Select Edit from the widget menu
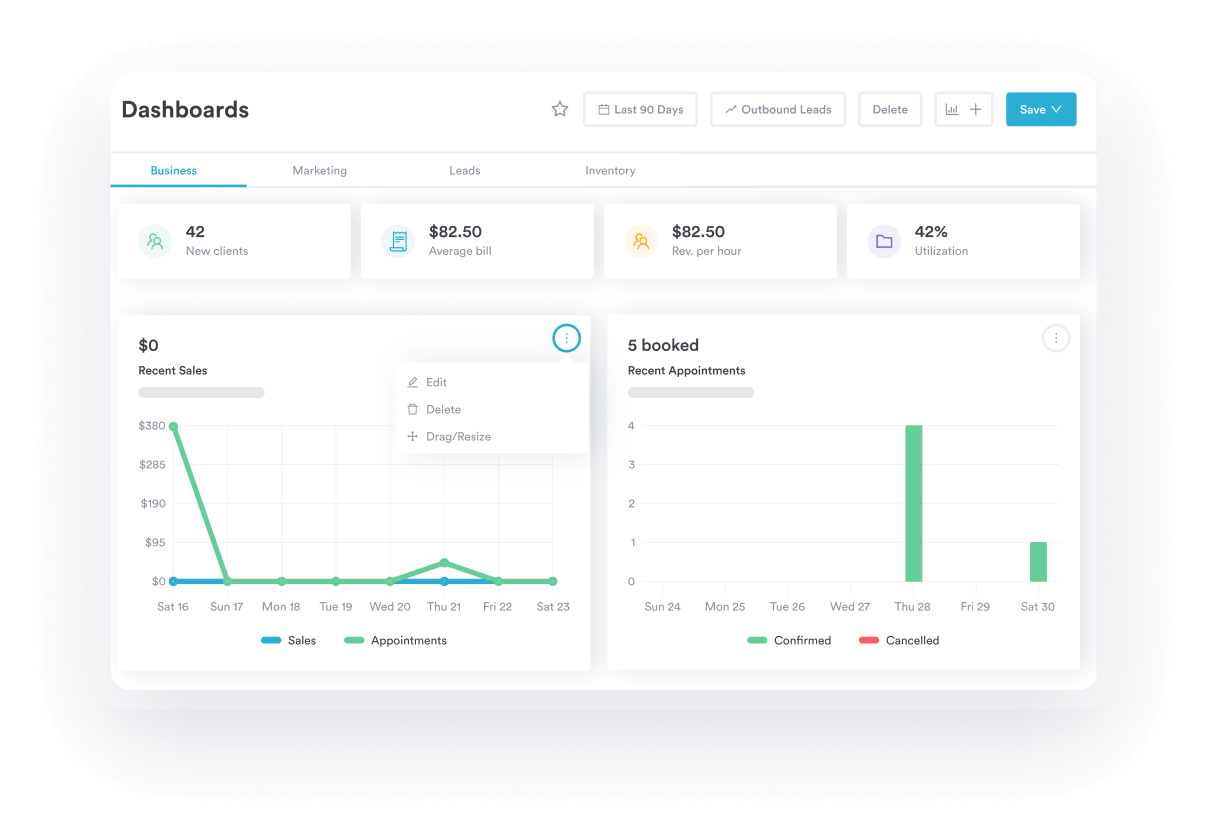This screenshot has height=840, width=1210. click(x=436, y=382)
